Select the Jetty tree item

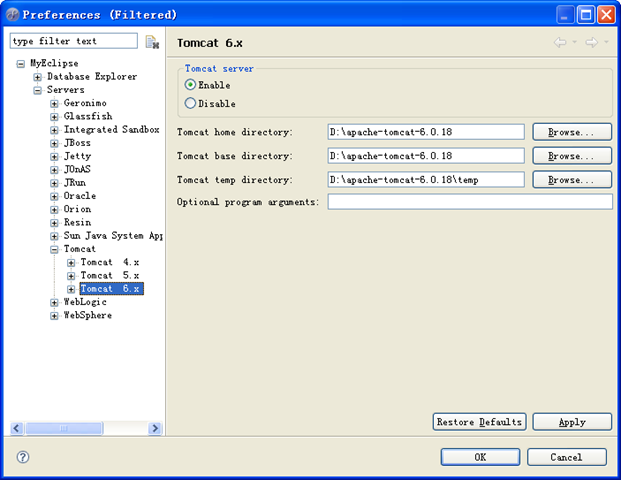point(78,156)
